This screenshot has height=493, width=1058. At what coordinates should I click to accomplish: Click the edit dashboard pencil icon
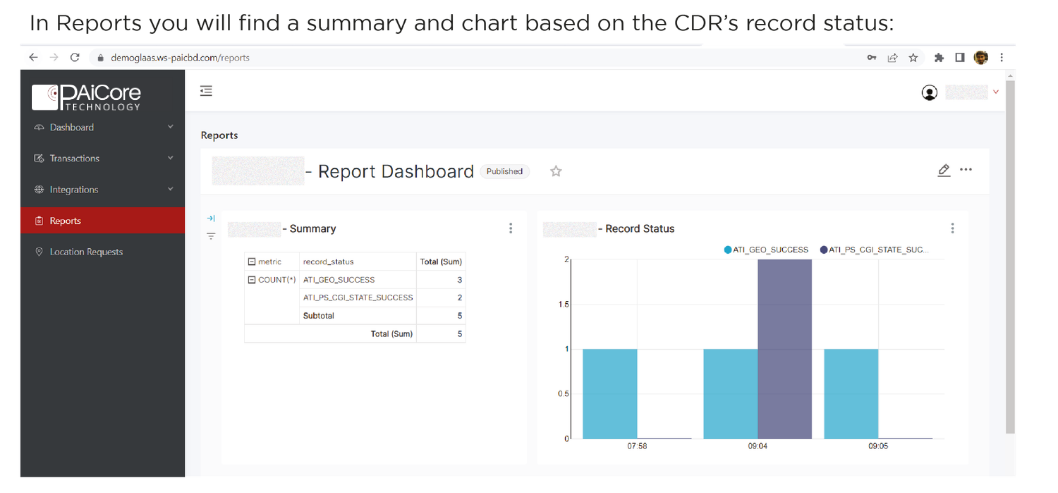[x=943, y=170]
